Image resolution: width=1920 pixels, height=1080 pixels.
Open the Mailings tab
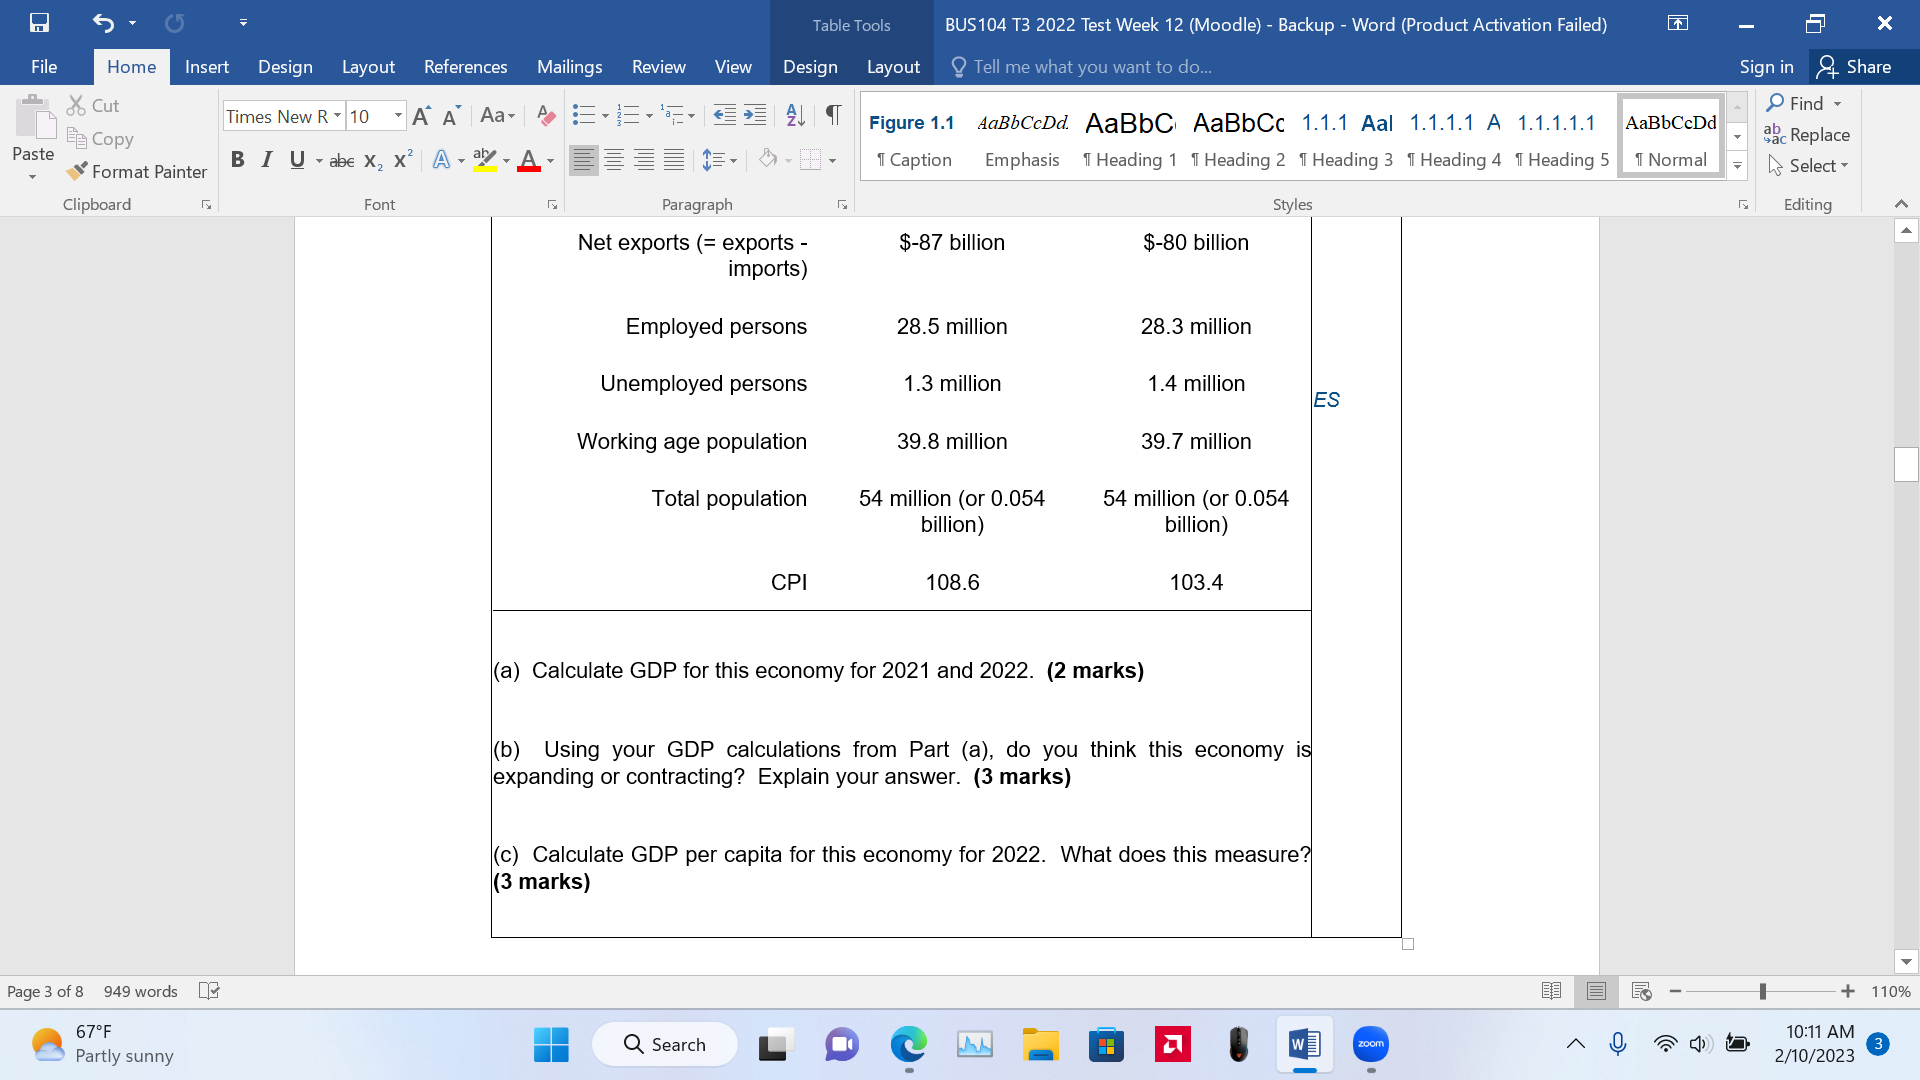click(x=569, y=67)
